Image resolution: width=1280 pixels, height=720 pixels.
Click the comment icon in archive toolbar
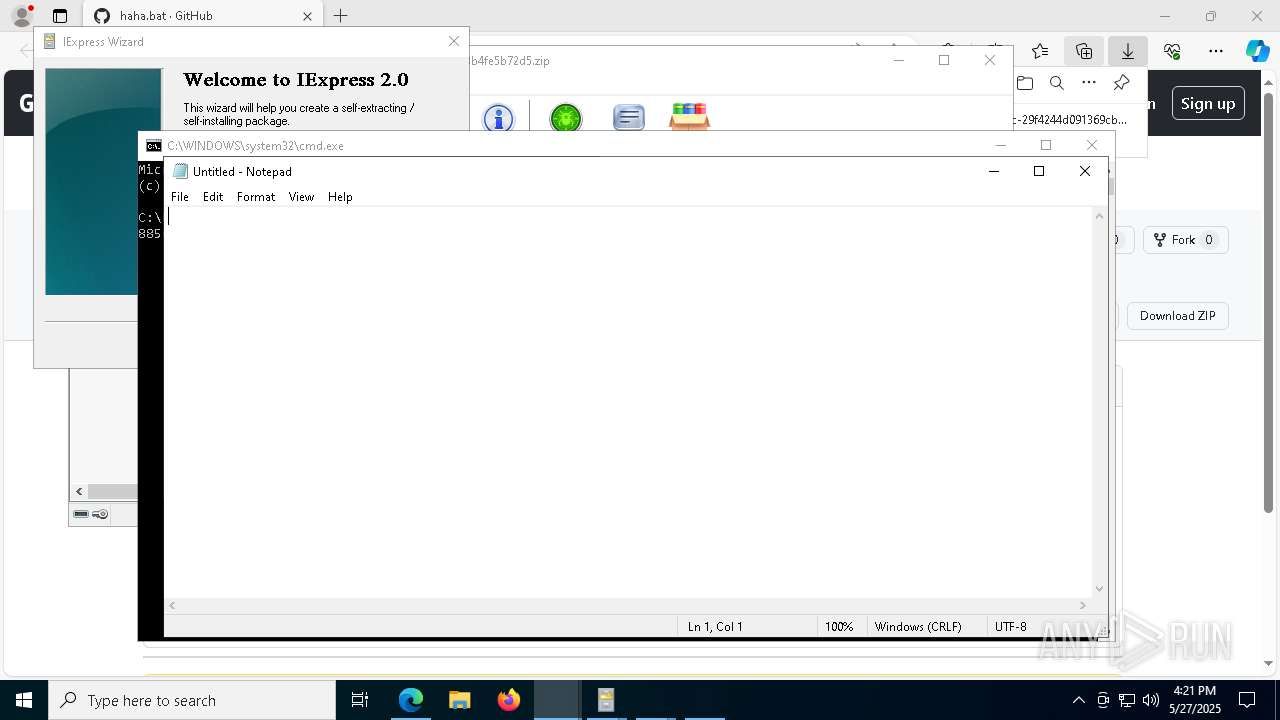click(x=628, y=118)
